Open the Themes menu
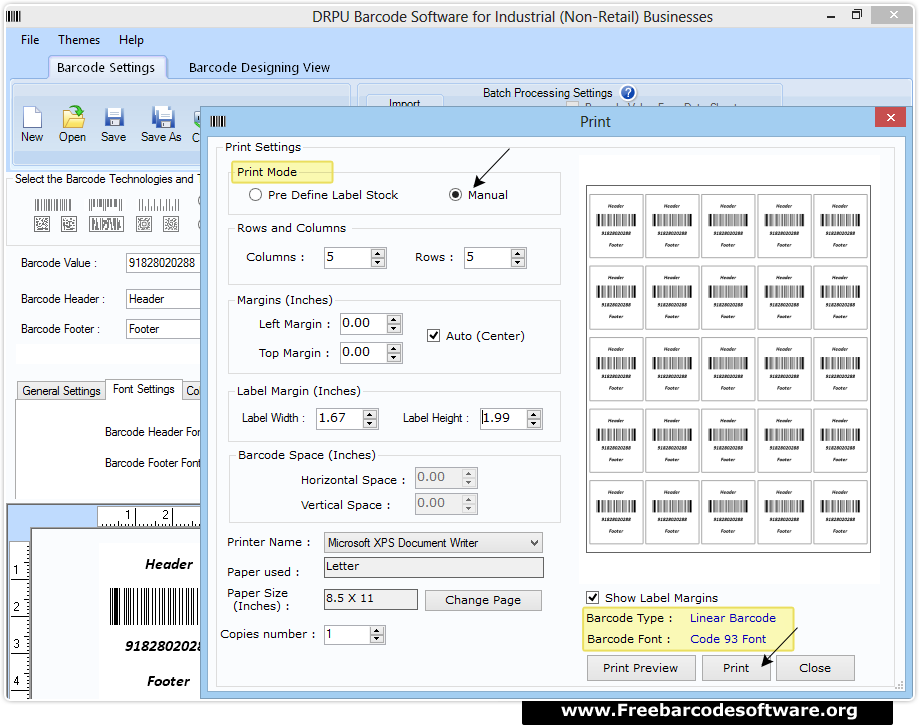This screenshot has width=919, height=725. tap(79, 40)
